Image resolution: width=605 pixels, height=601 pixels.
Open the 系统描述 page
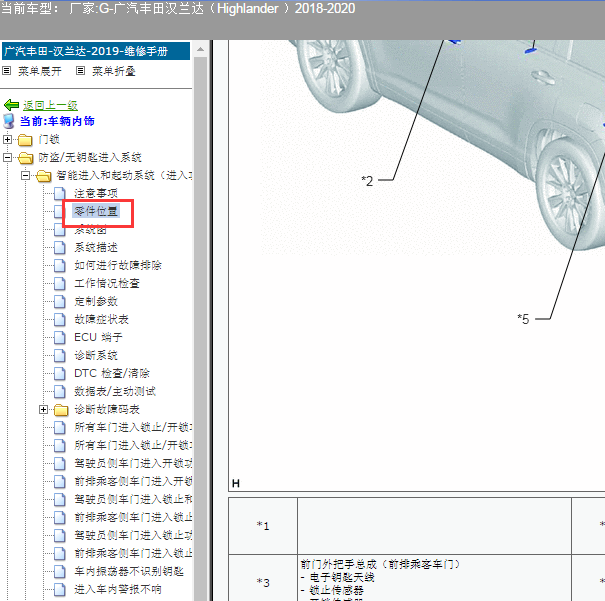(96, 247)
